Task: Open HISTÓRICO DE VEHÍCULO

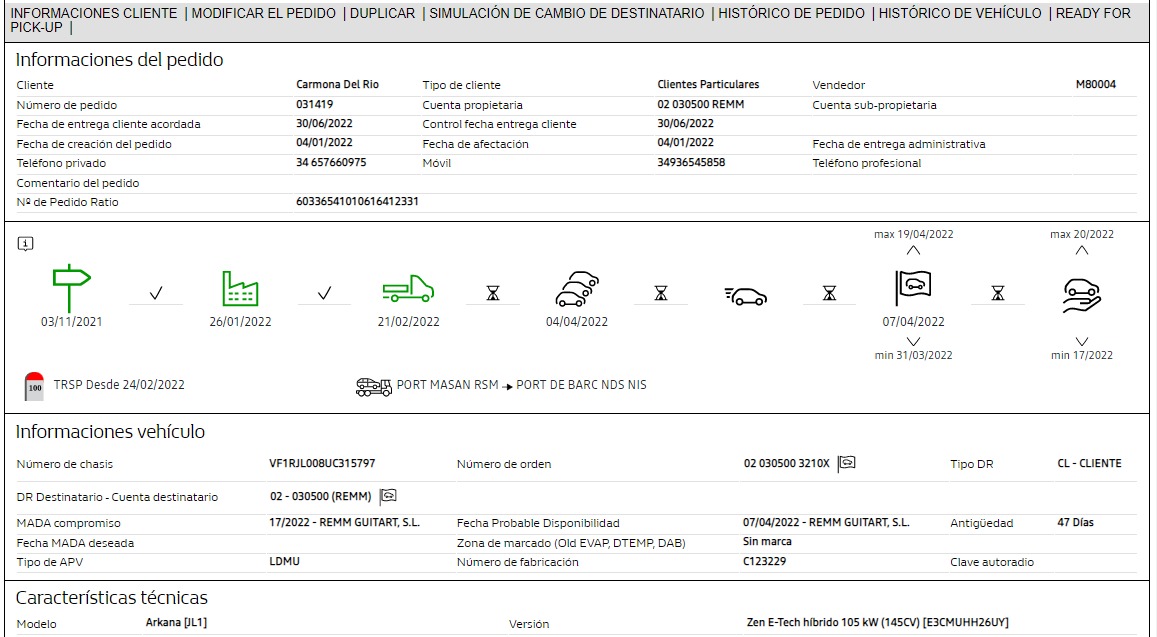Action: pos(960,13)
